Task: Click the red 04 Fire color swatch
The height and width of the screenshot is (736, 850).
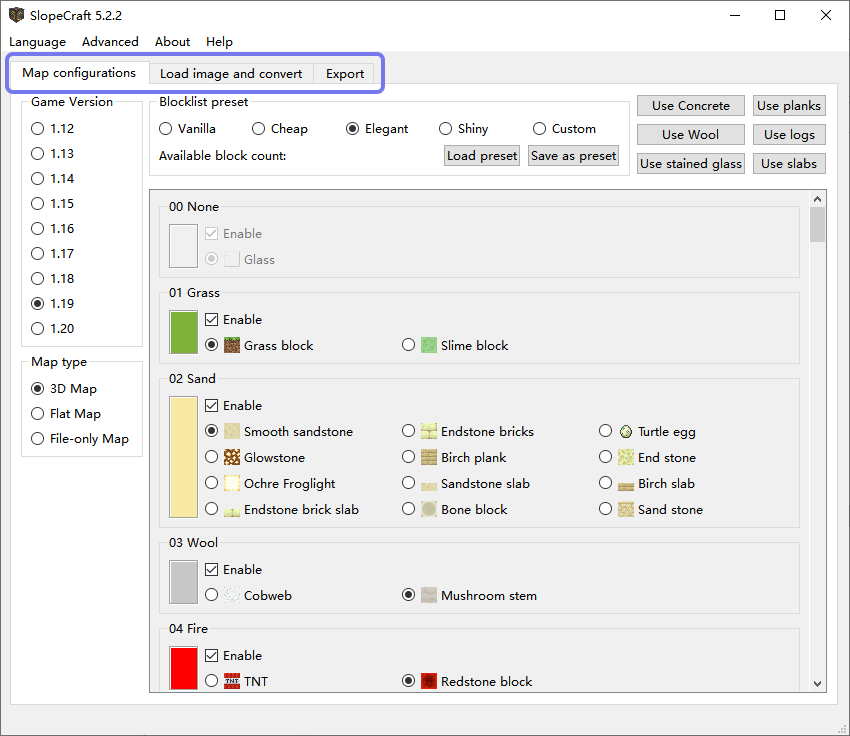Action: [184, 667]
